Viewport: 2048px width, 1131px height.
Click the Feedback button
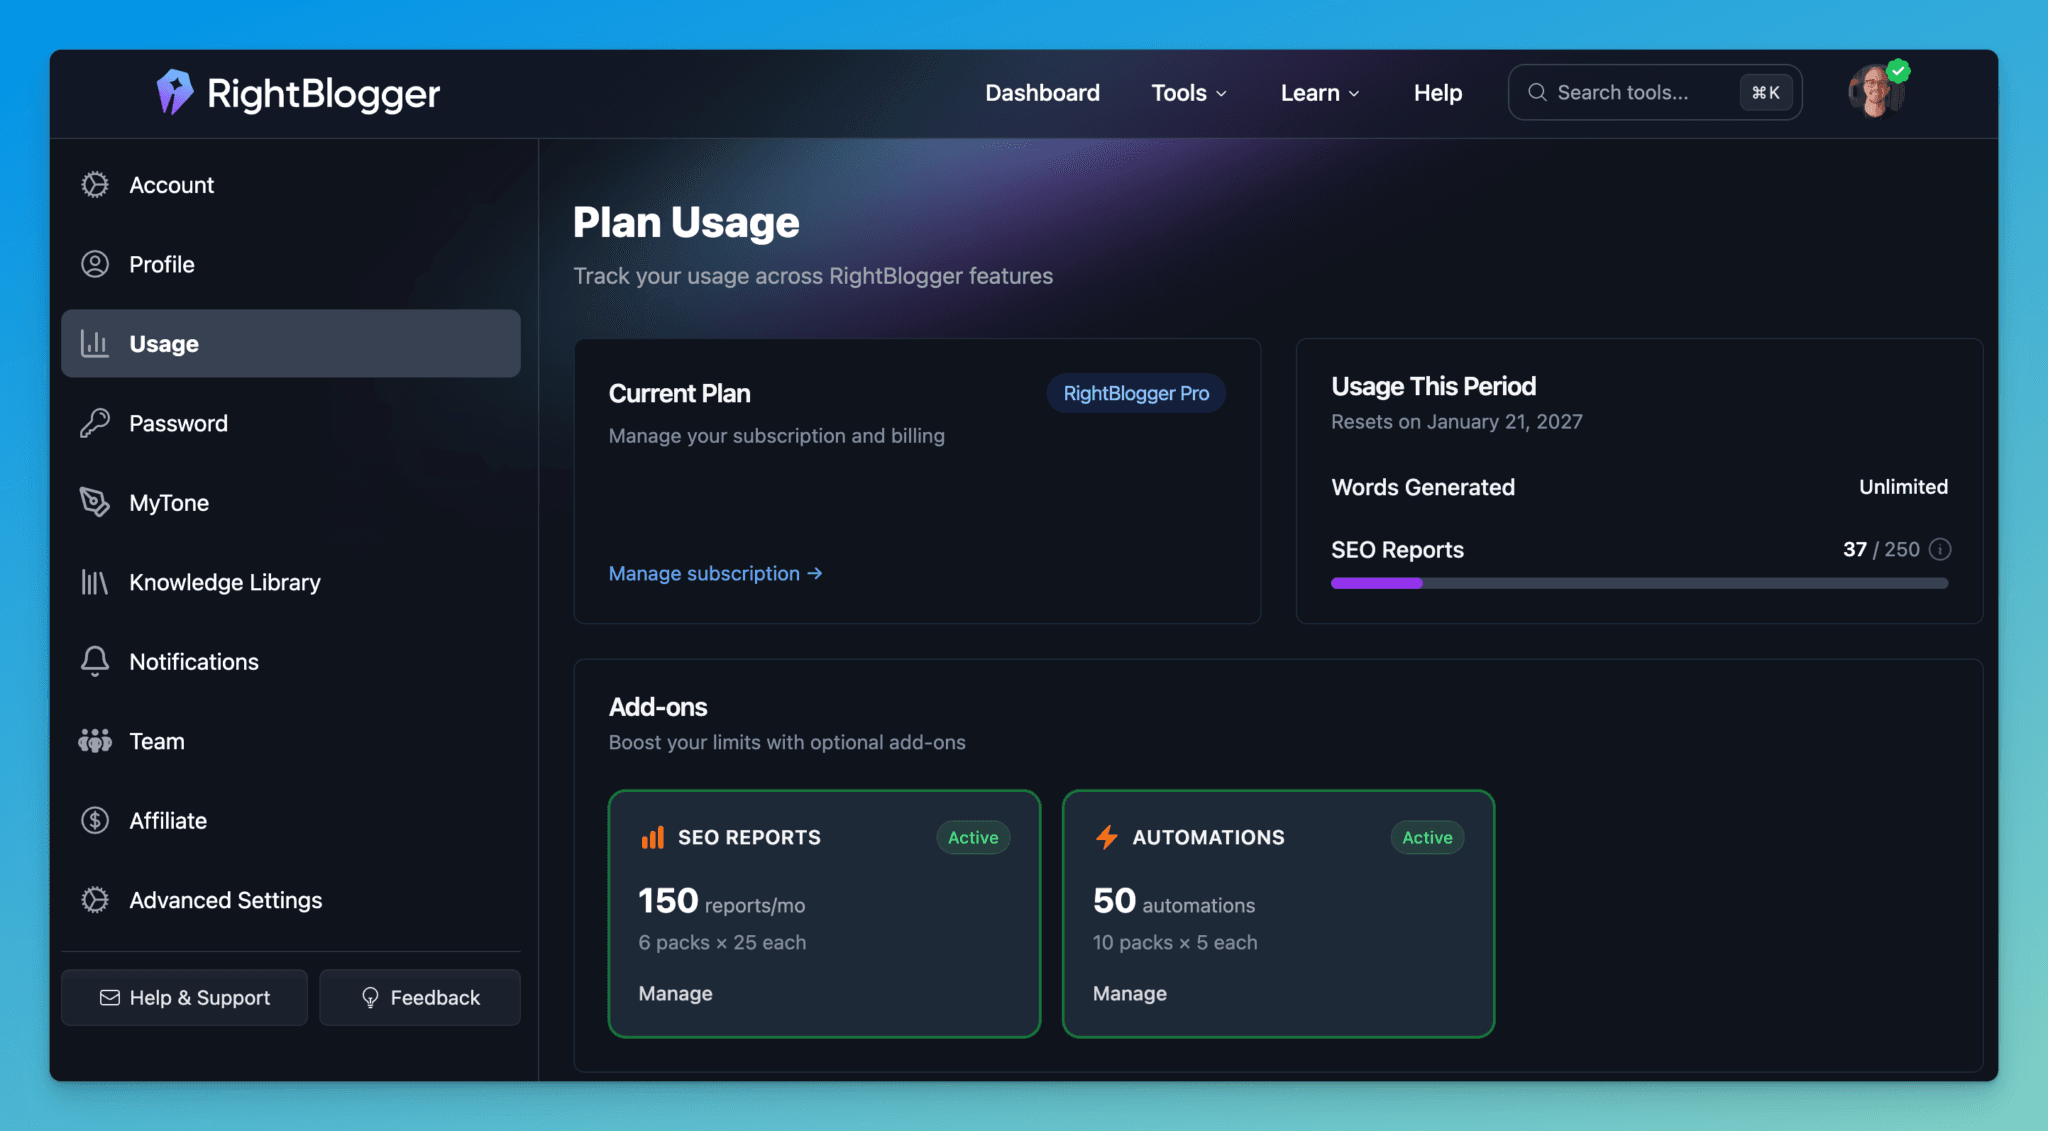click(419, 997)
